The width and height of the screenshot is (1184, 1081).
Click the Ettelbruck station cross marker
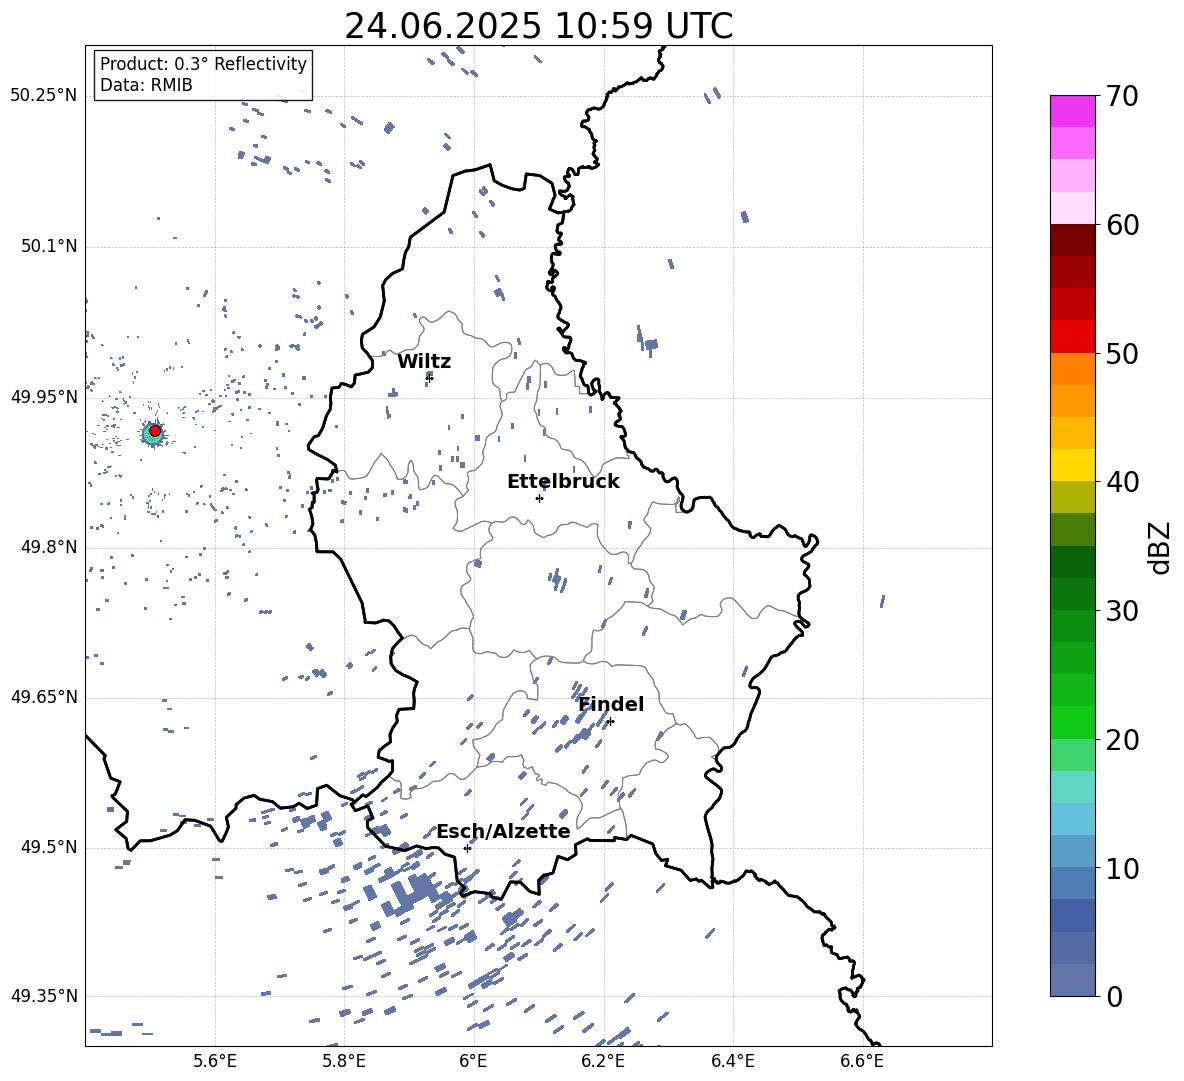(x=539, y=498)
